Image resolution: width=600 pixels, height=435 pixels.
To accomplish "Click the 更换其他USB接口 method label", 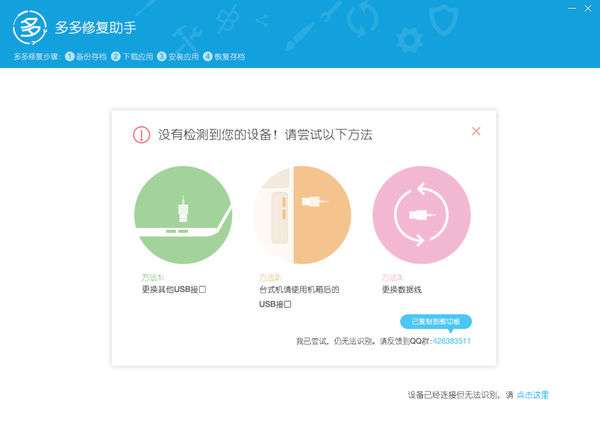I will pyautogui.click(x=174, y=289).
